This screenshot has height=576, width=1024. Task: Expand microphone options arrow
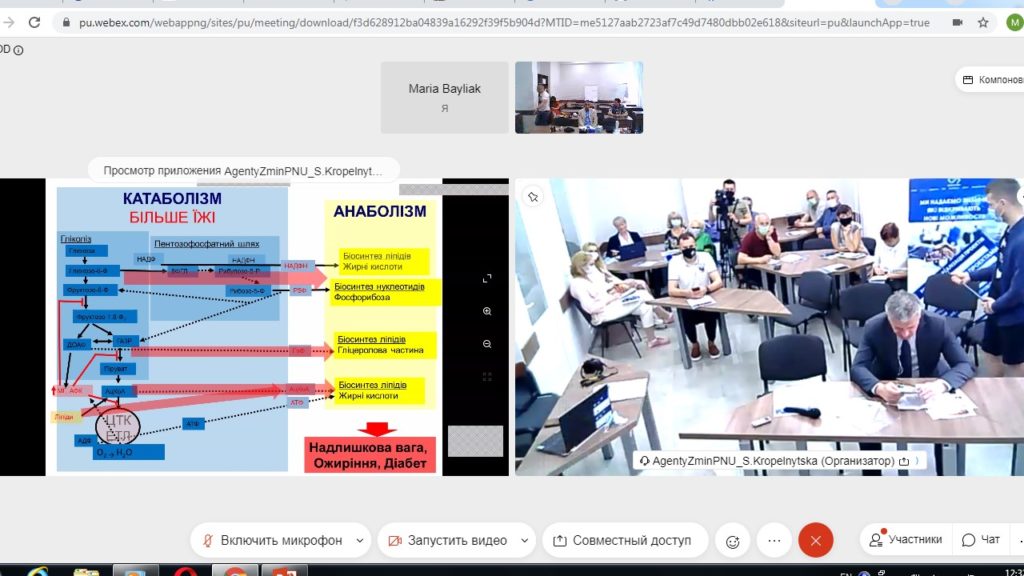[360, 540]
